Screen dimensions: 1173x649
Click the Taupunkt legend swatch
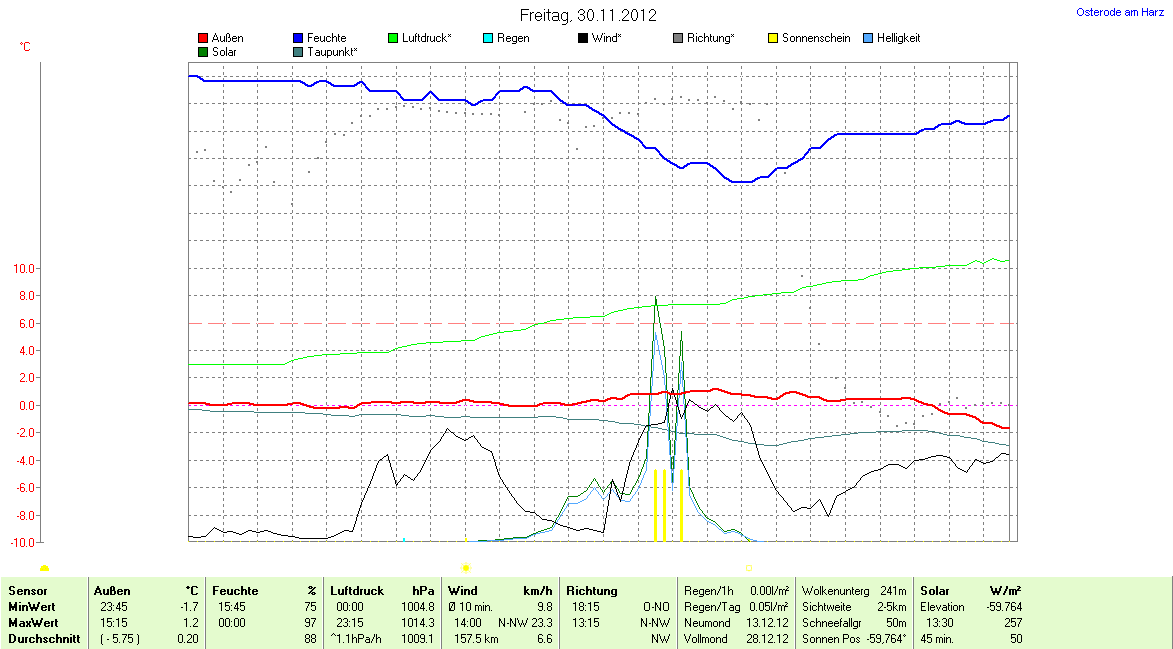[298, 52]
